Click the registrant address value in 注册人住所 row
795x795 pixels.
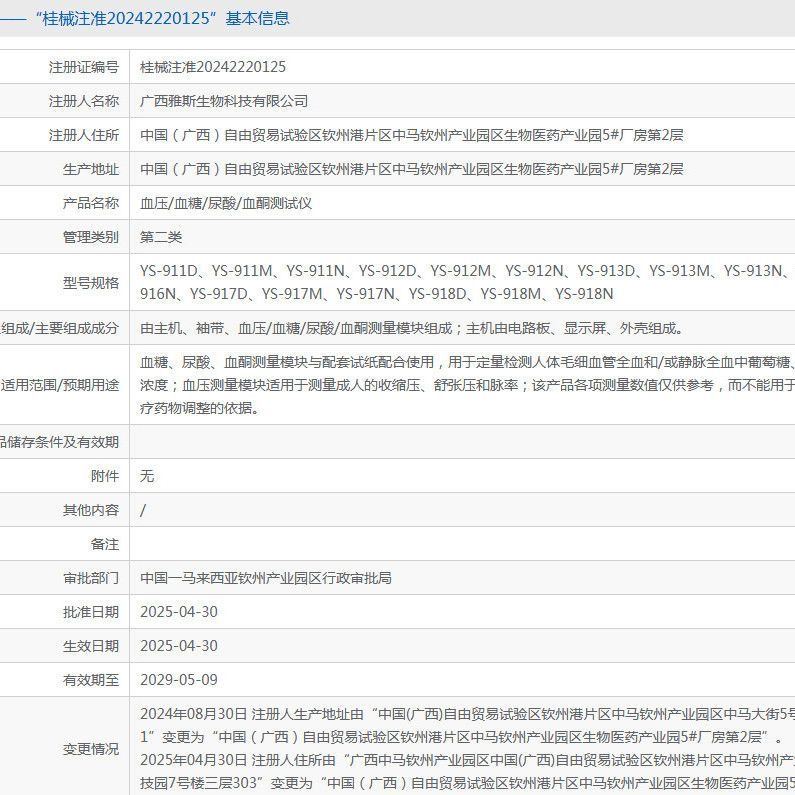(x=412, y=135)
